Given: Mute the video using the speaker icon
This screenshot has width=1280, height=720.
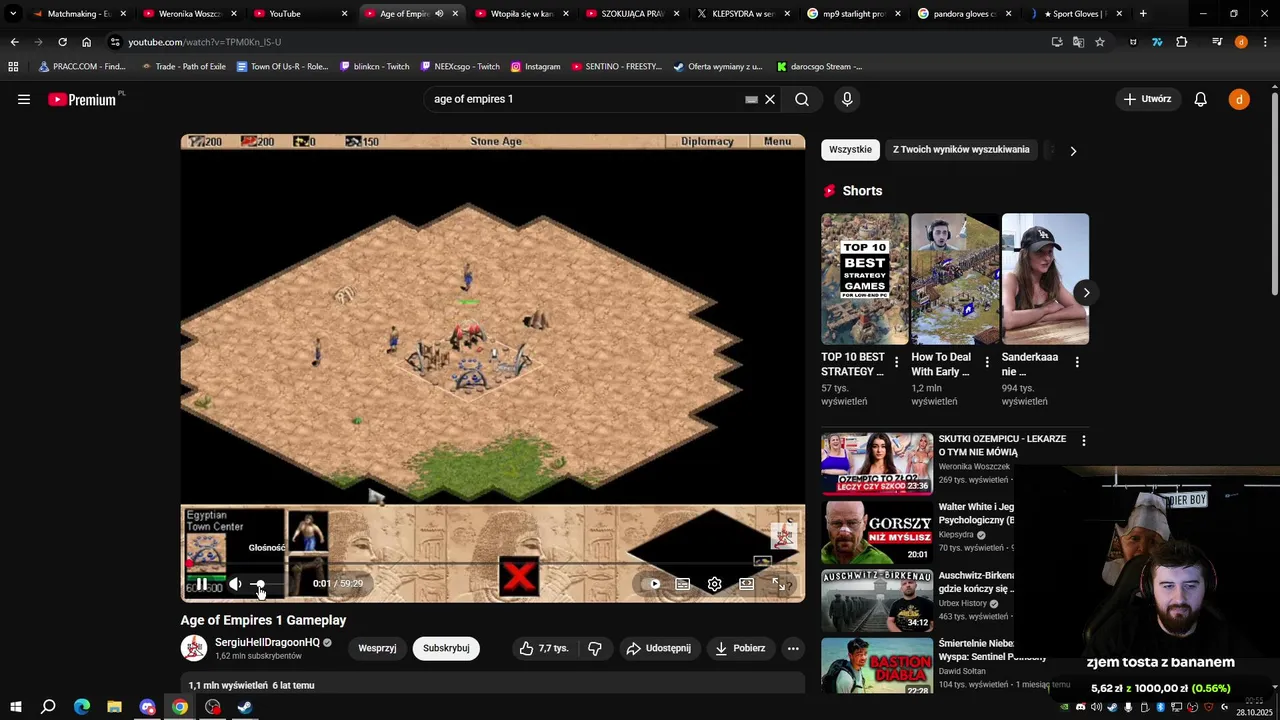Looking at the screenshot, I should (235, 584).
